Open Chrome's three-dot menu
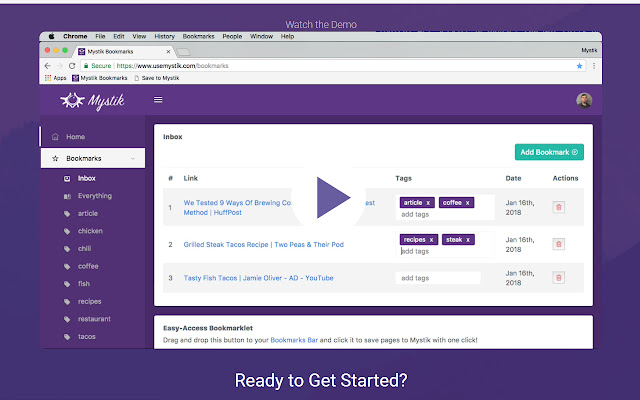The image size is (640, 400). 594,66
